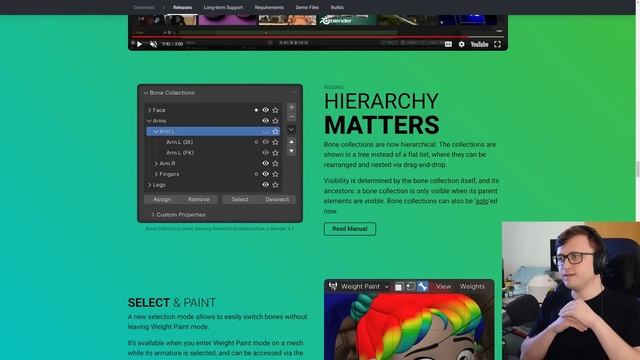The width and height of the screenshot is (640, 360).
Task: Move bone collection down arrow
Action: tap(291, 151)
